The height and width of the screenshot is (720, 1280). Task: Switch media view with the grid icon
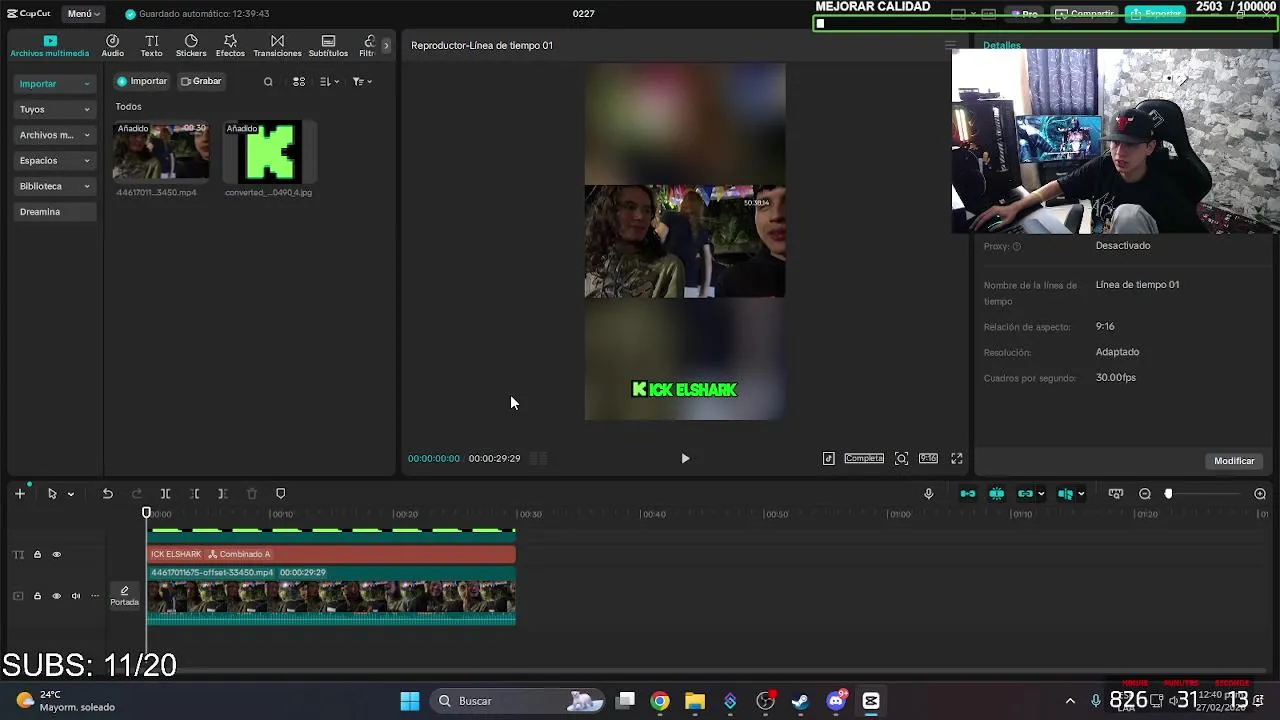tap(298, 82)
